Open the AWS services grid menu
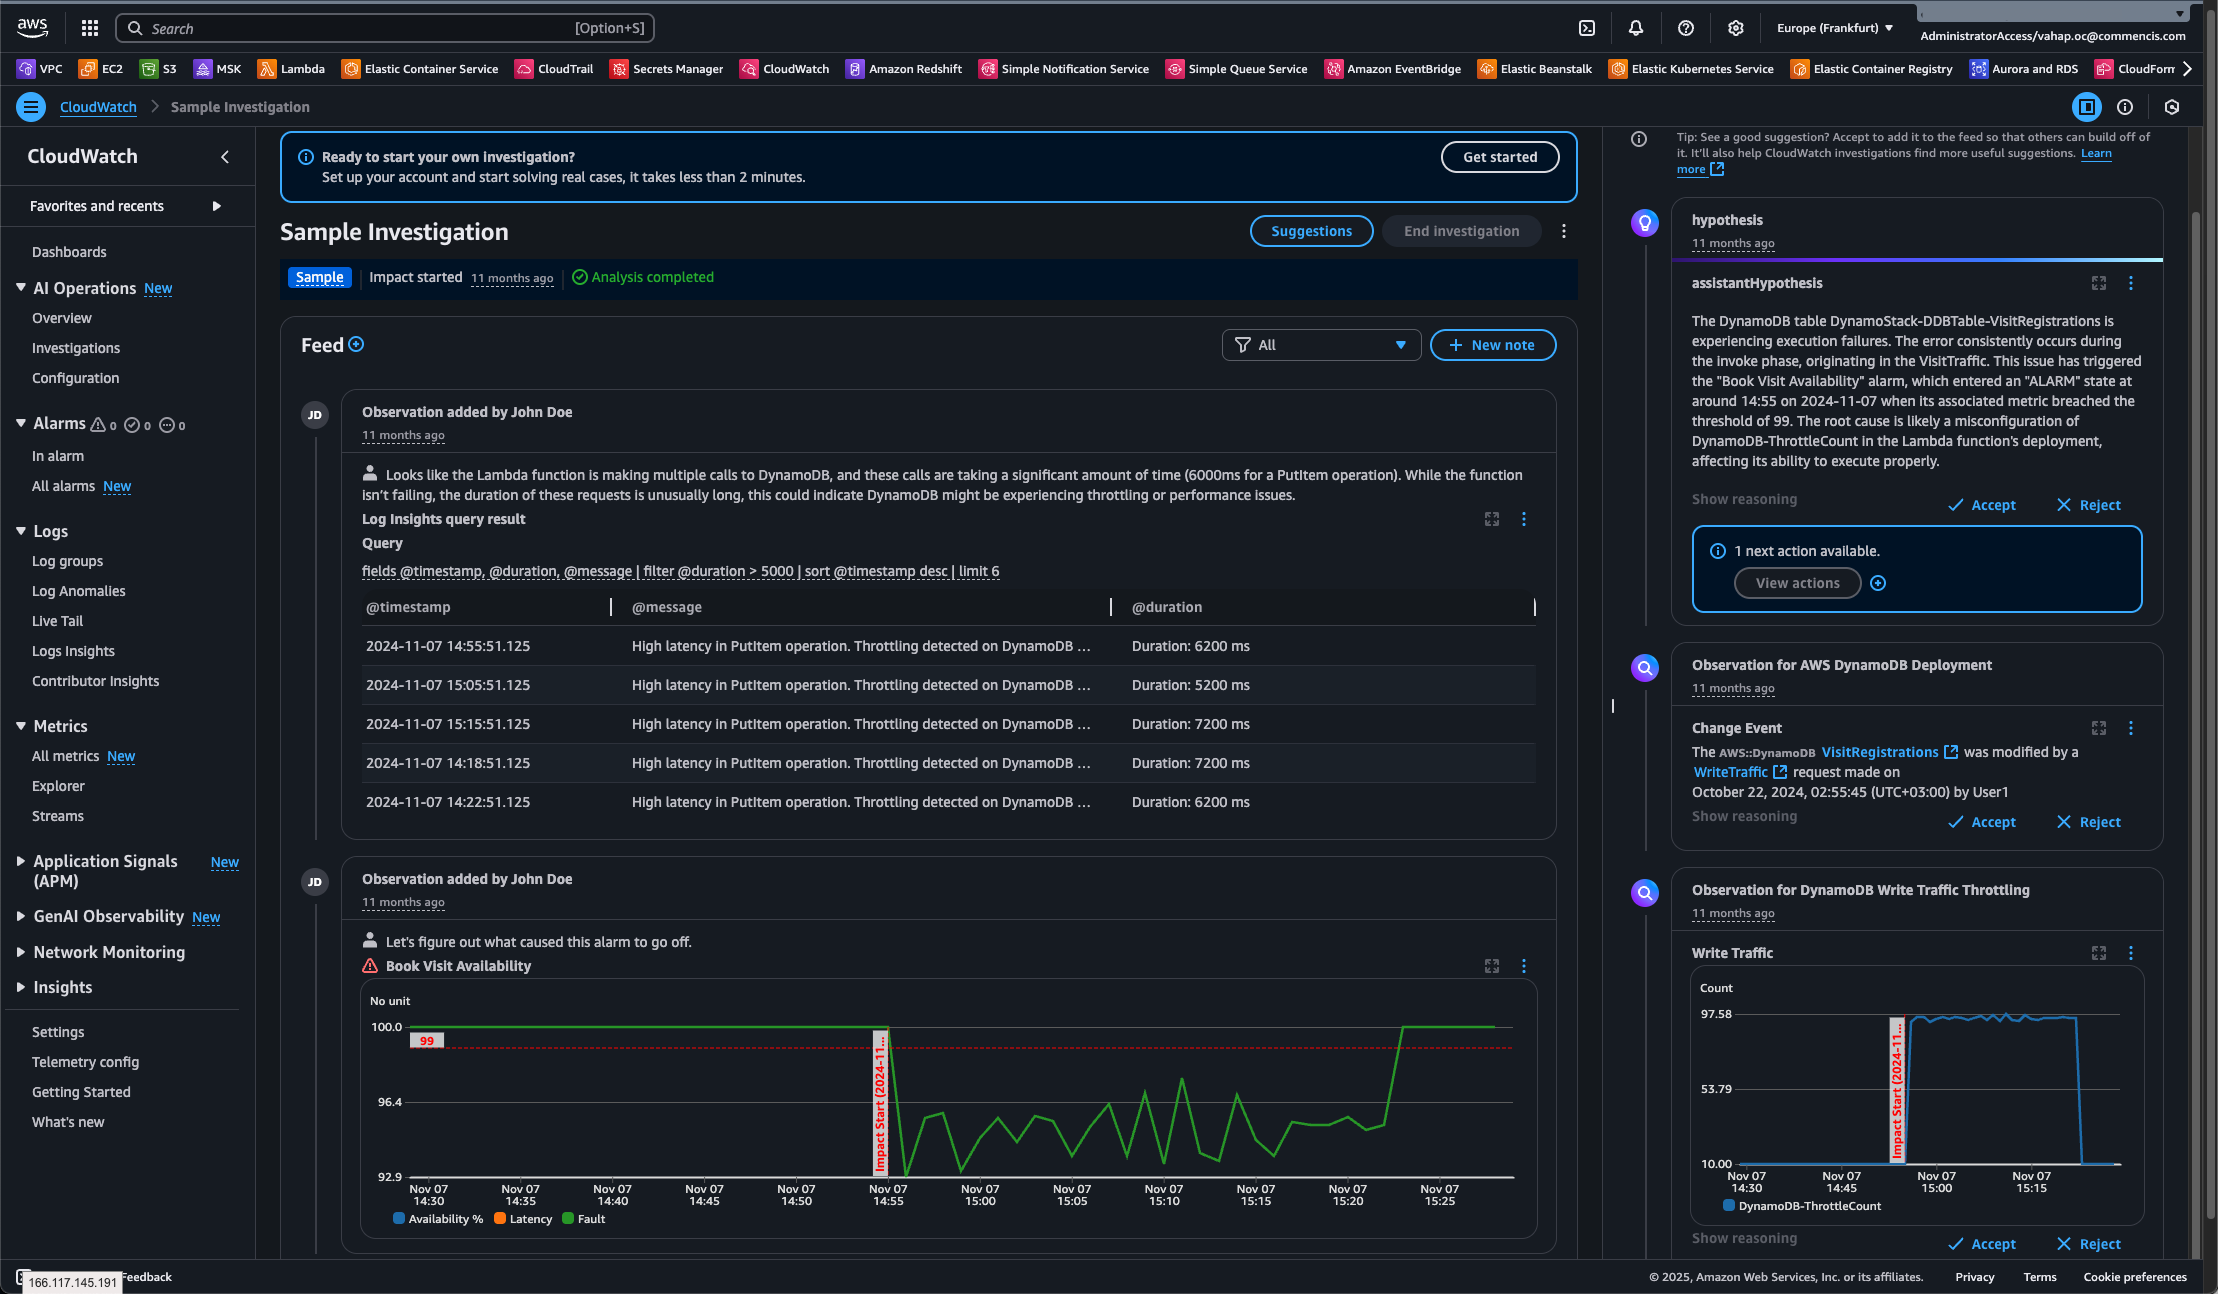The height and width of the screenshot is (1294, 2218). [90, 28]
